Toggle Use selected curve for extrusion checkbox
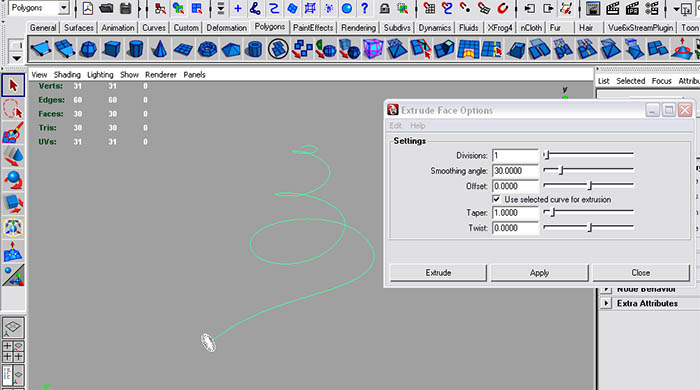Image resolution: width=700 pixels, height=390 pixels. tap(496, 199)
